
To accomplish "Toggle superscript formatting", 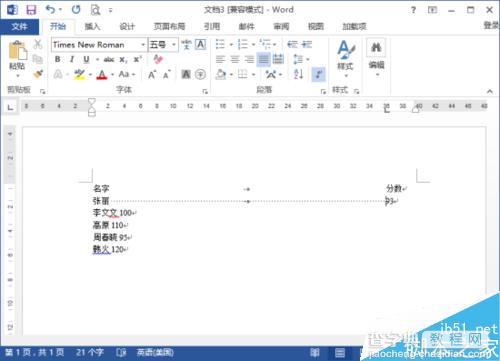I will pos(137,59).
